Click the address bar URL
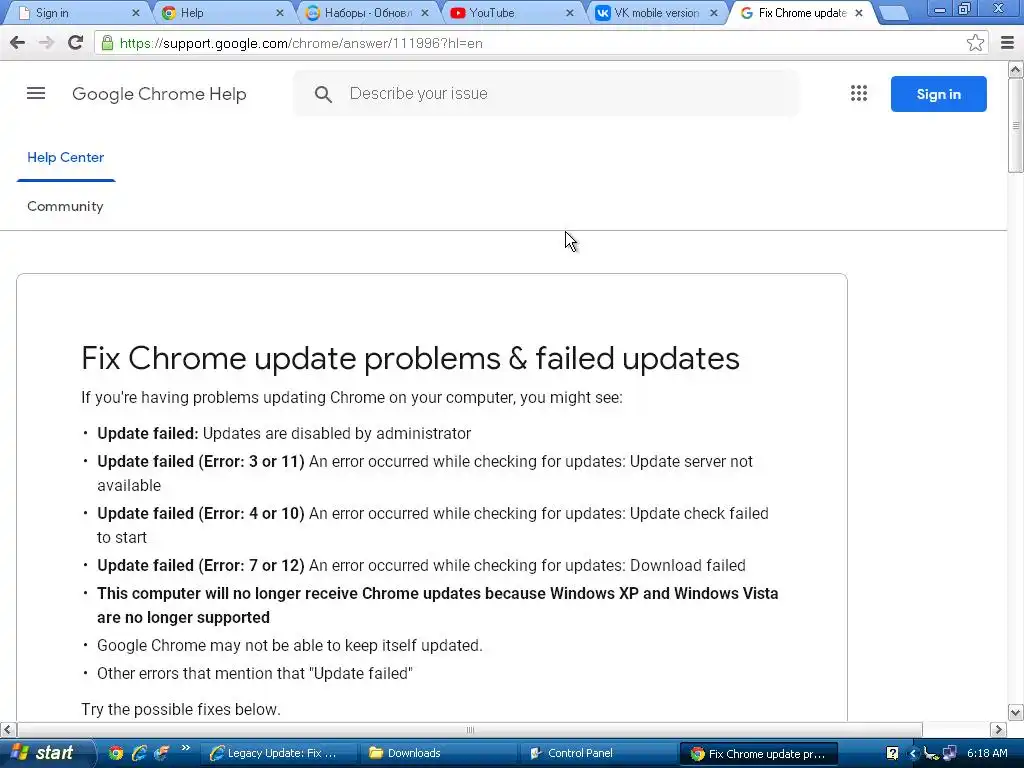The width and height of the screenshot is (1024, 768). pyautogui.click(x=301, y=43)
